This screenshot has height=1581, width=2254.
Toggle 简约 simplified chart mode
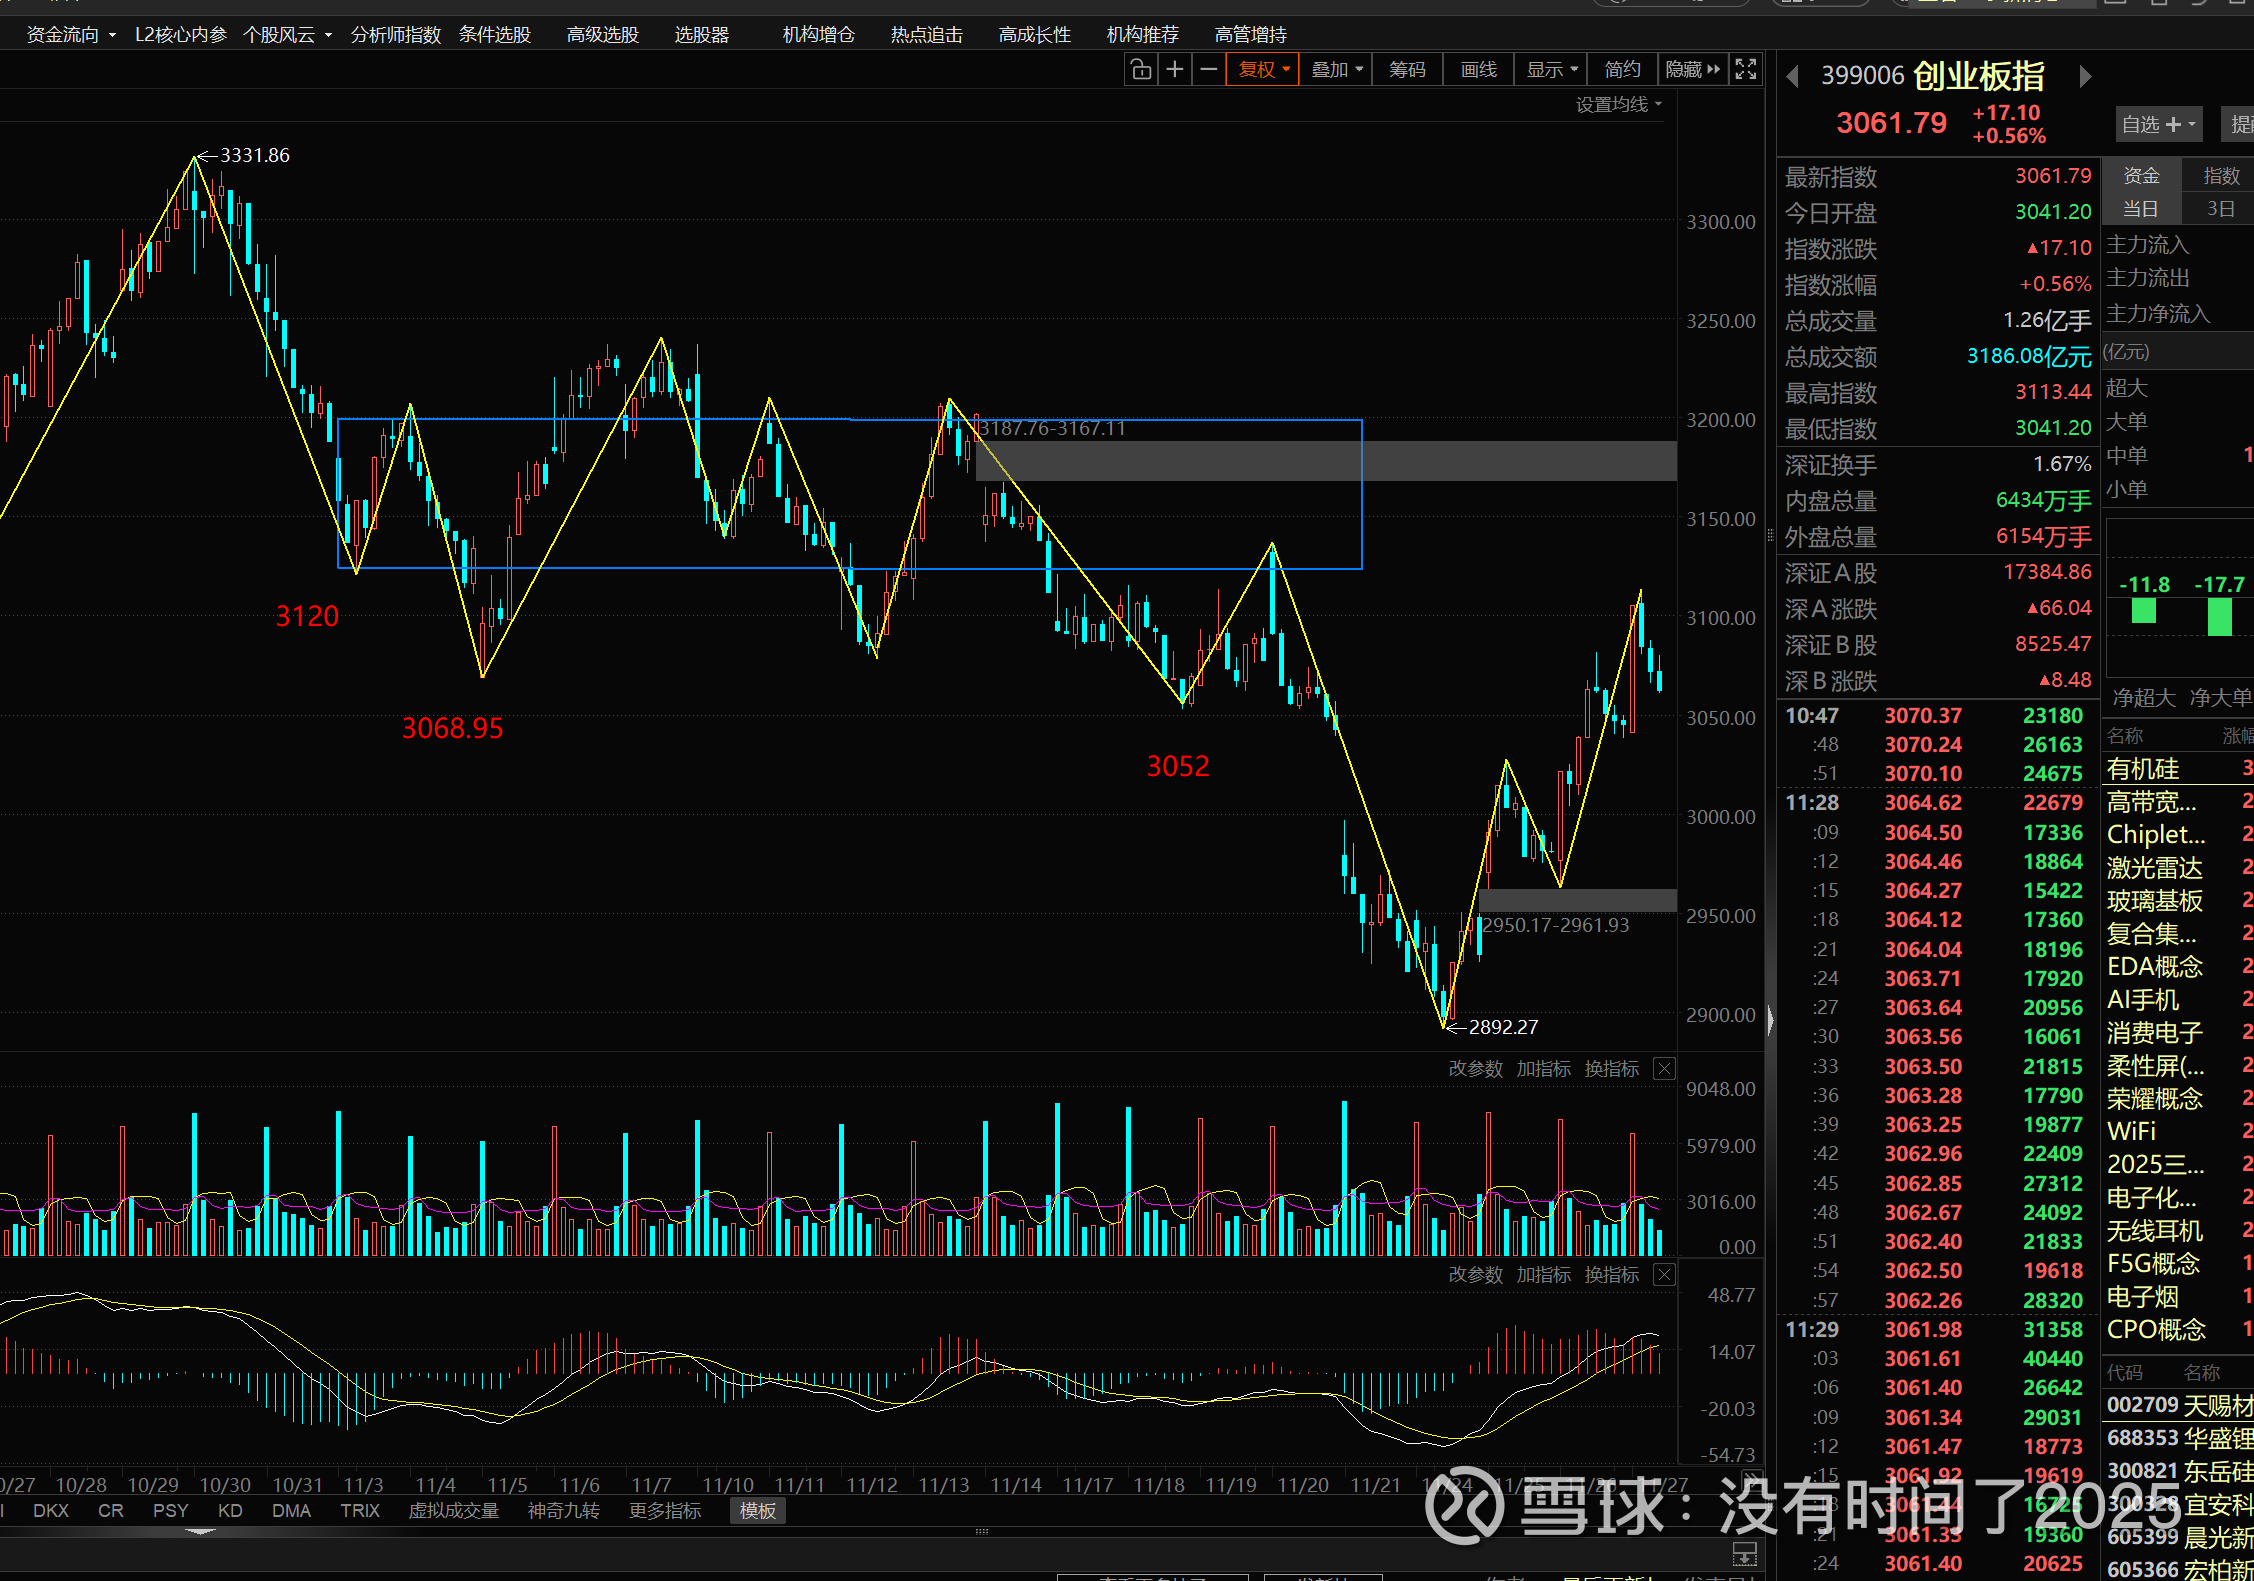(x=1622, y=69)
